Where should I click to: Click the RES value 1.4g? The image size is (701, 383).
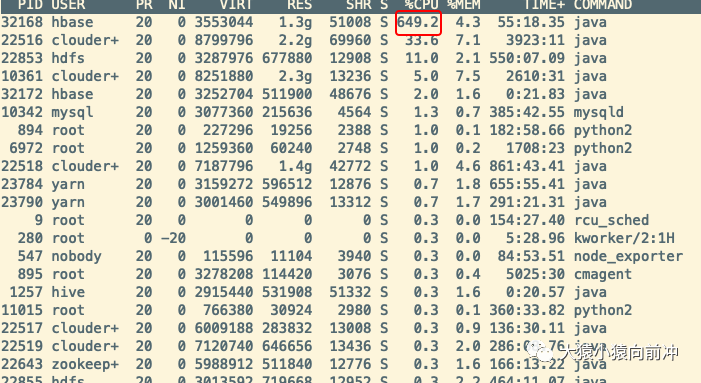(x=296, y=167)
